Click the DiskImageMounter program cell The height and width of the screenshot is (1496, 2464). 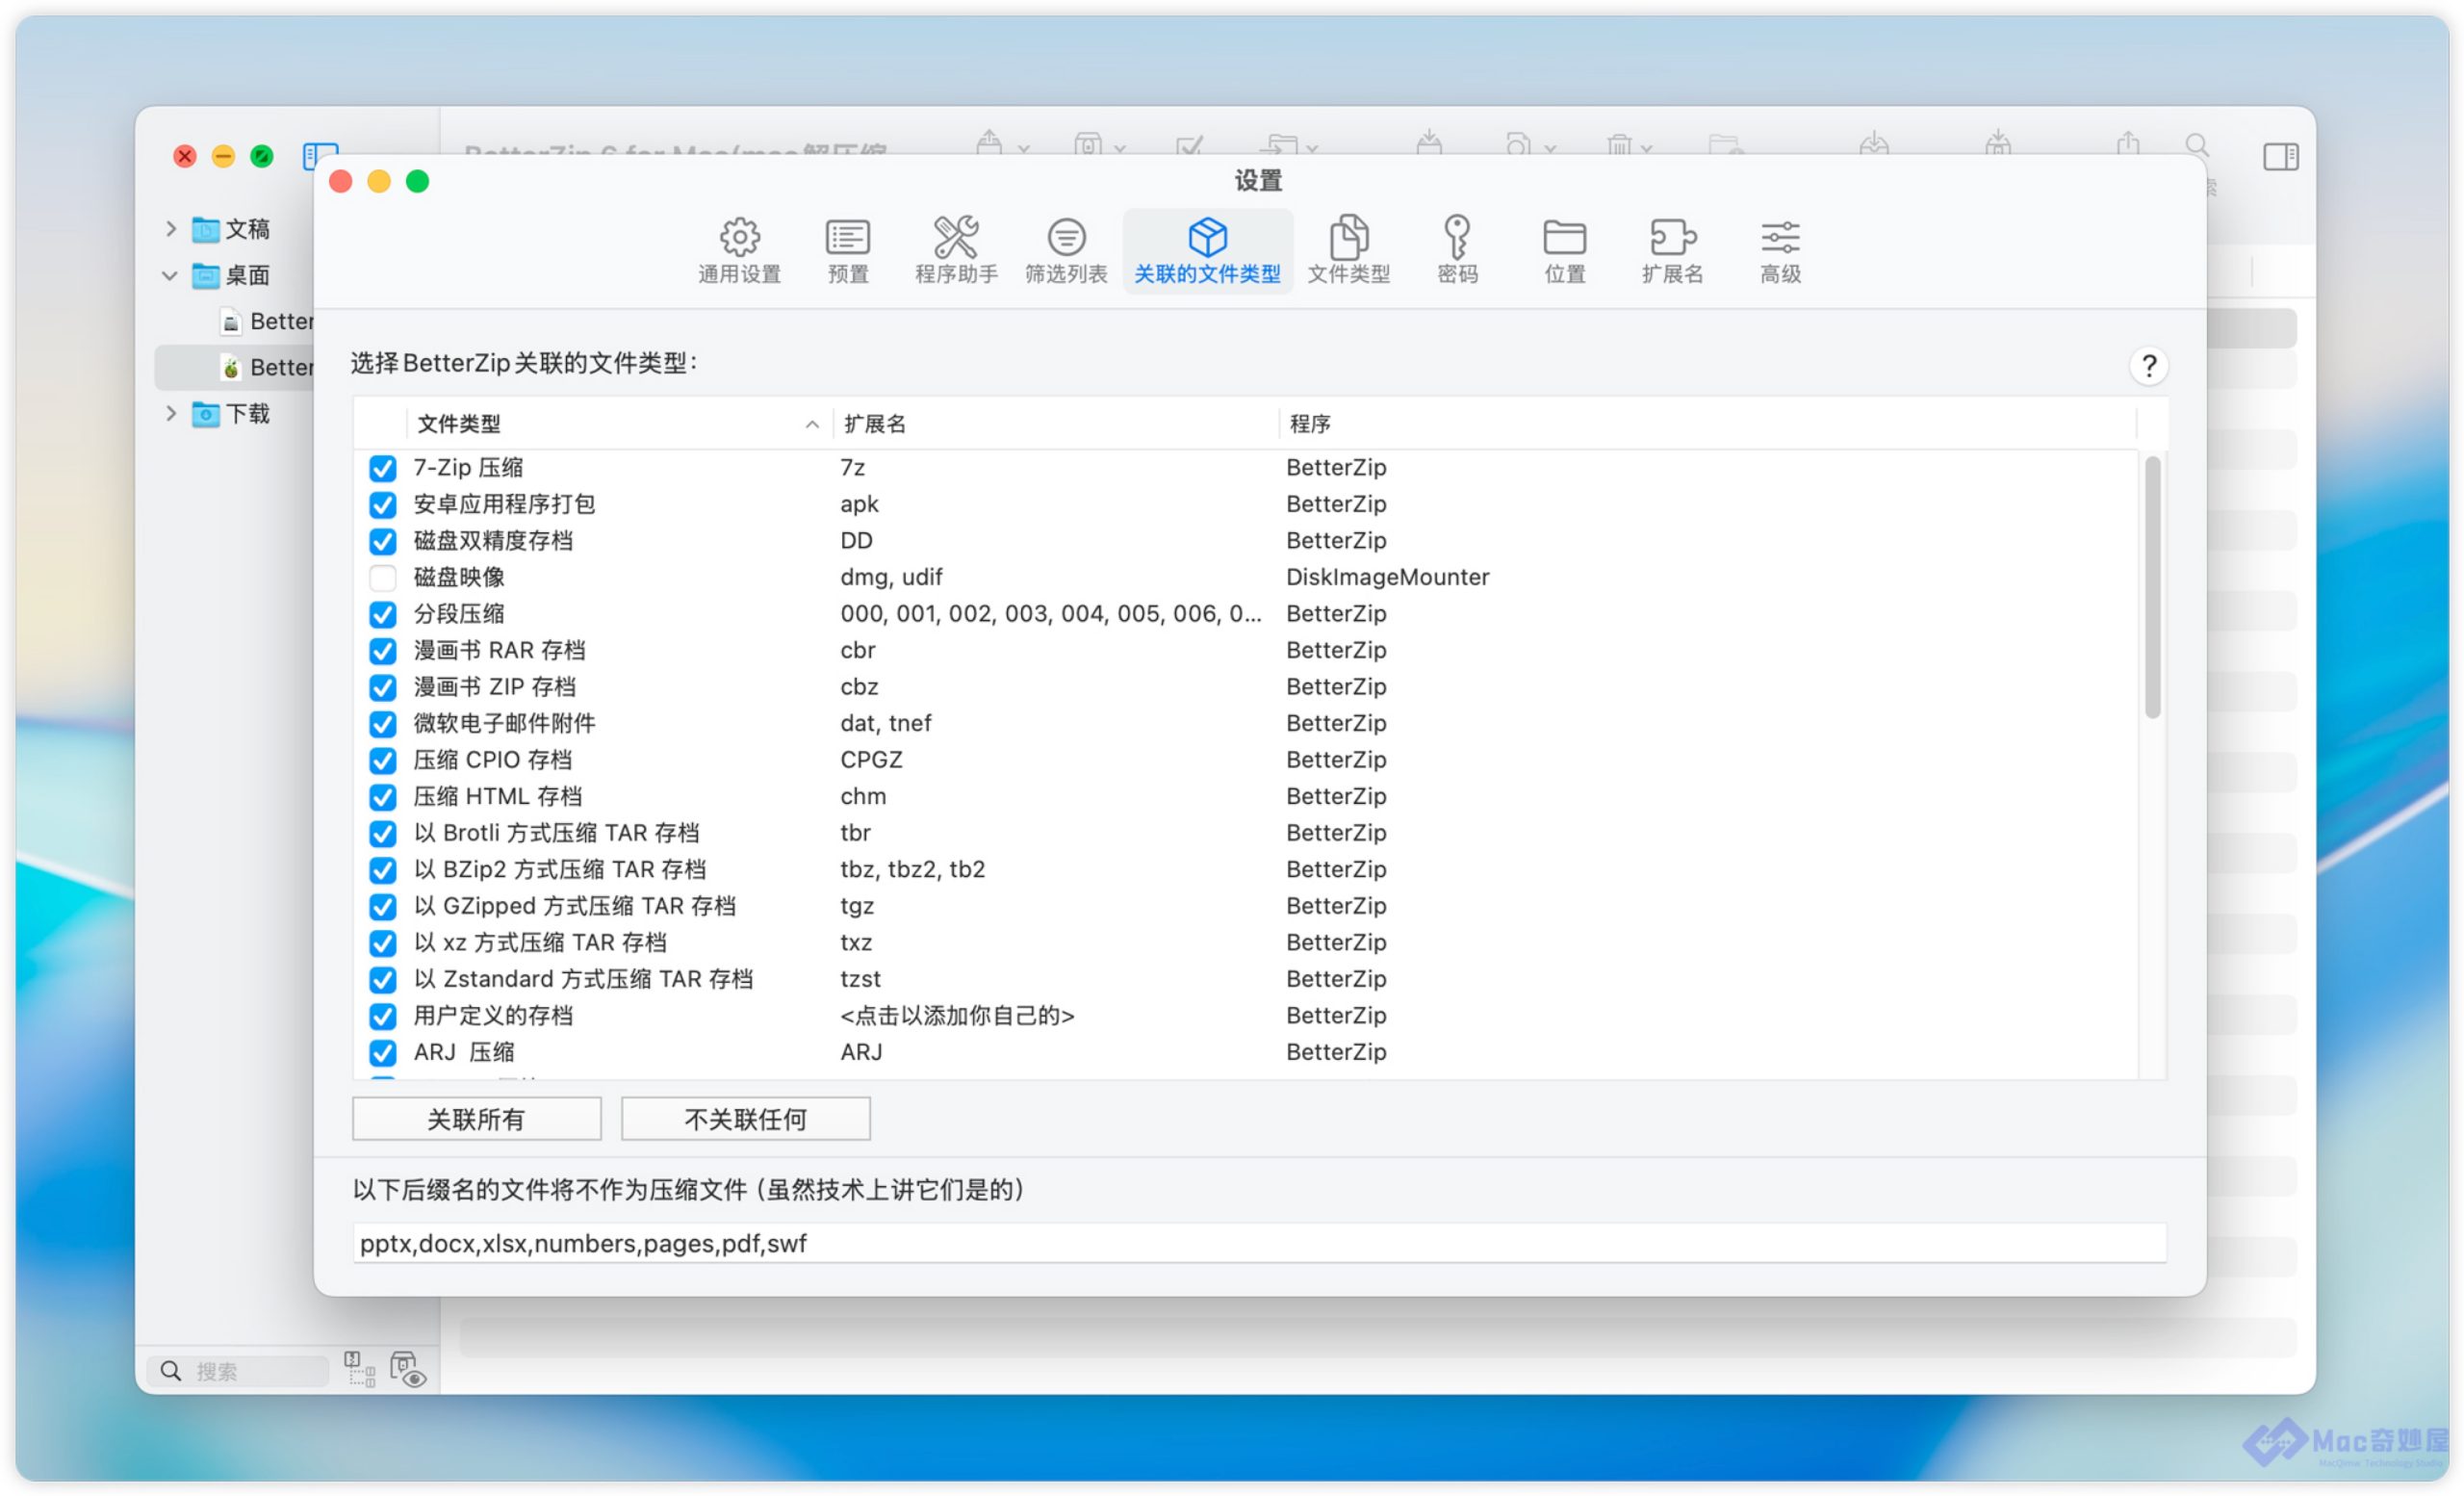1387,577
